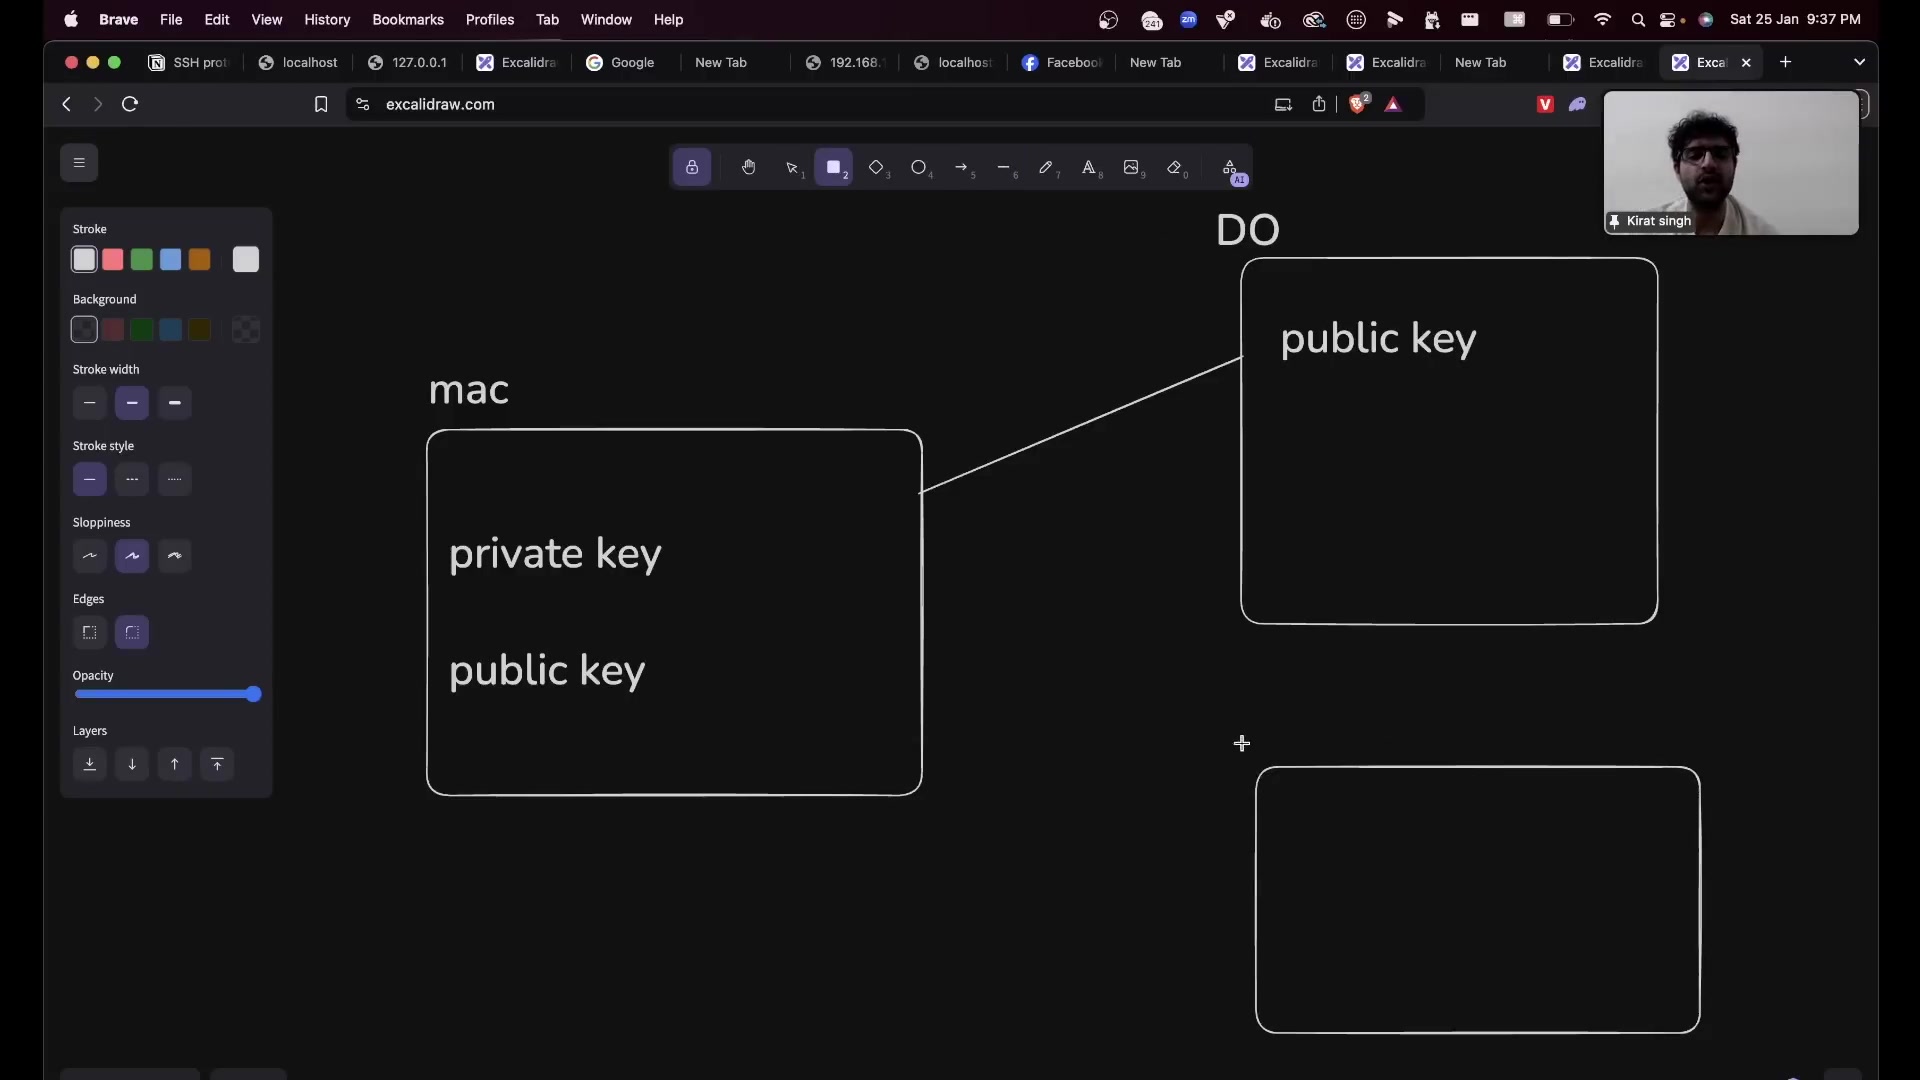Set stroke style to dashed

click(132, 480)
